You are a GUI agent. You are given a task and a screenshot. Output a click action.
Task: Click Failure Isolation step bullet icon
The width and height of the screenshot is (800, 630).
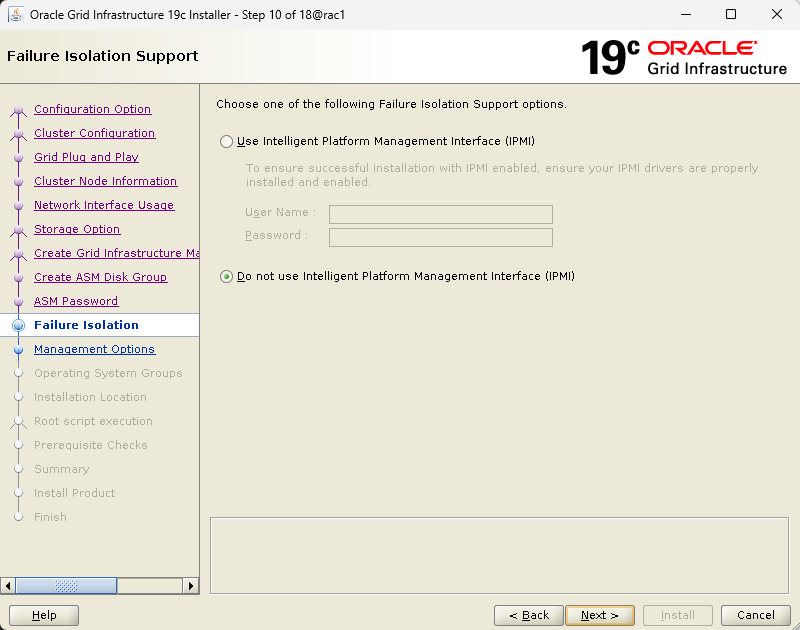18,325
